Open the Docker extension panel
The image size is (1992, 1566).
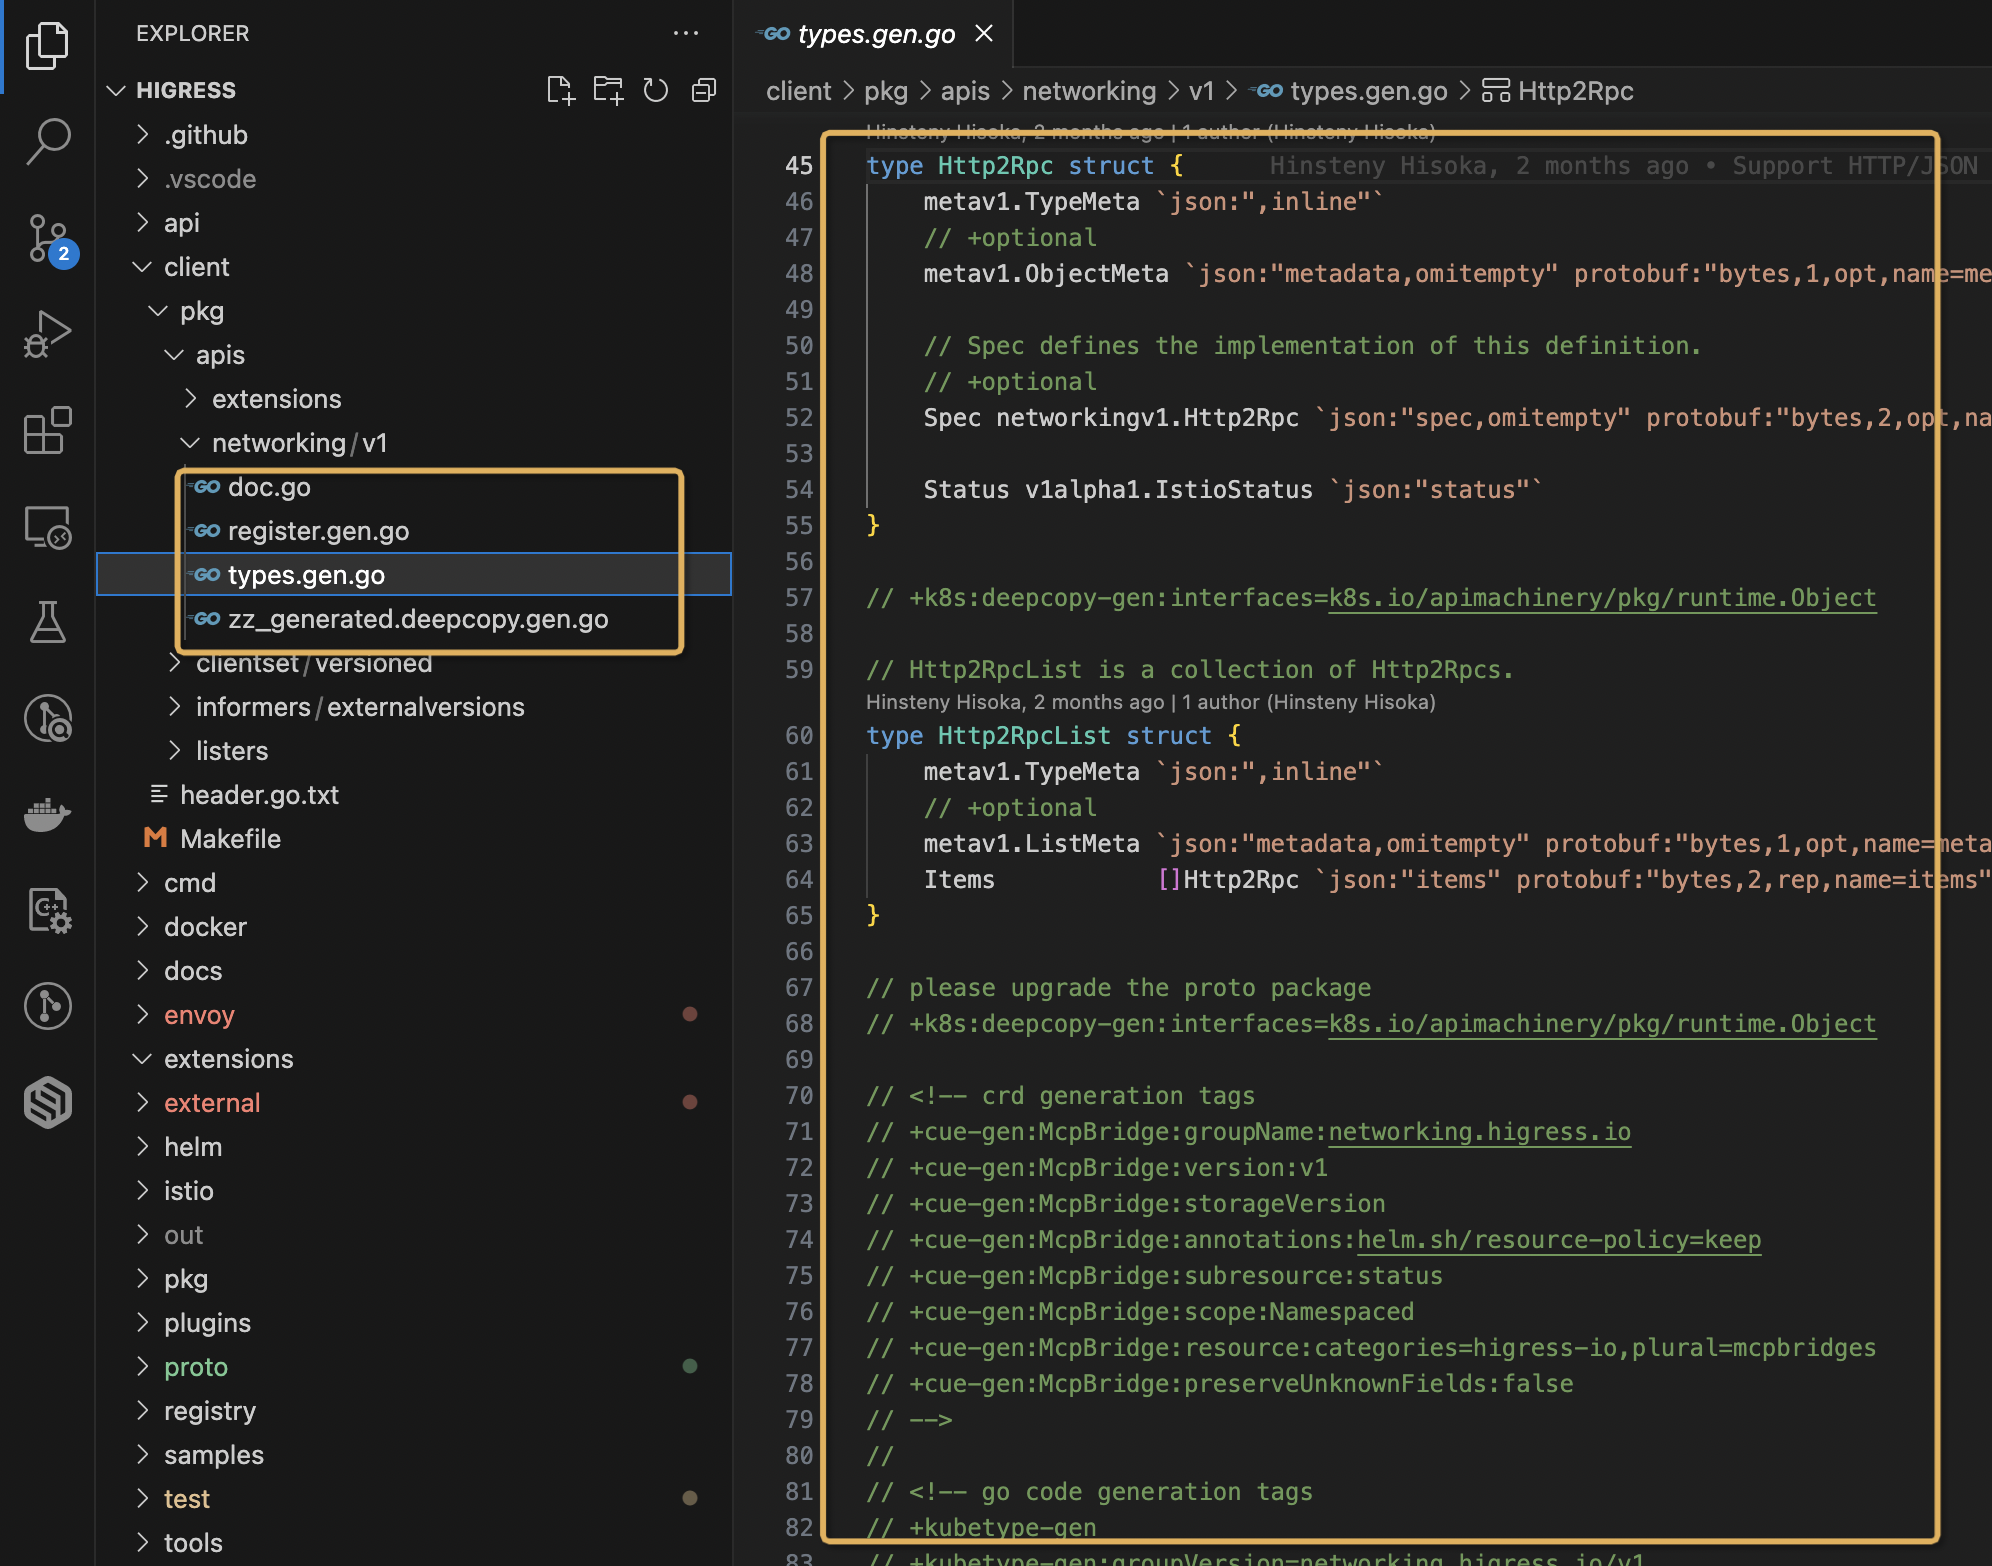pos(47,815)
